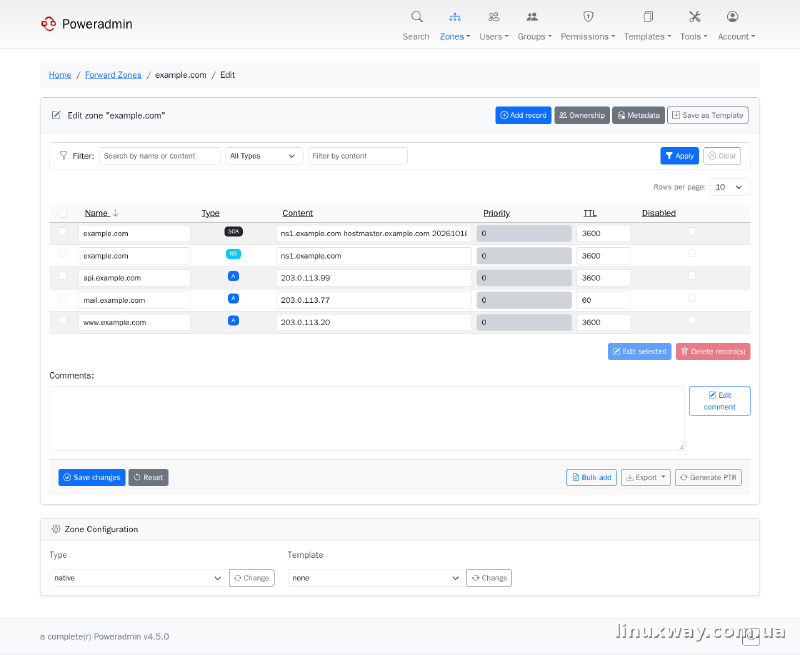Viewport: 800px width, 655px height.
Task: Click Save changes button
Action: (92, 477)
